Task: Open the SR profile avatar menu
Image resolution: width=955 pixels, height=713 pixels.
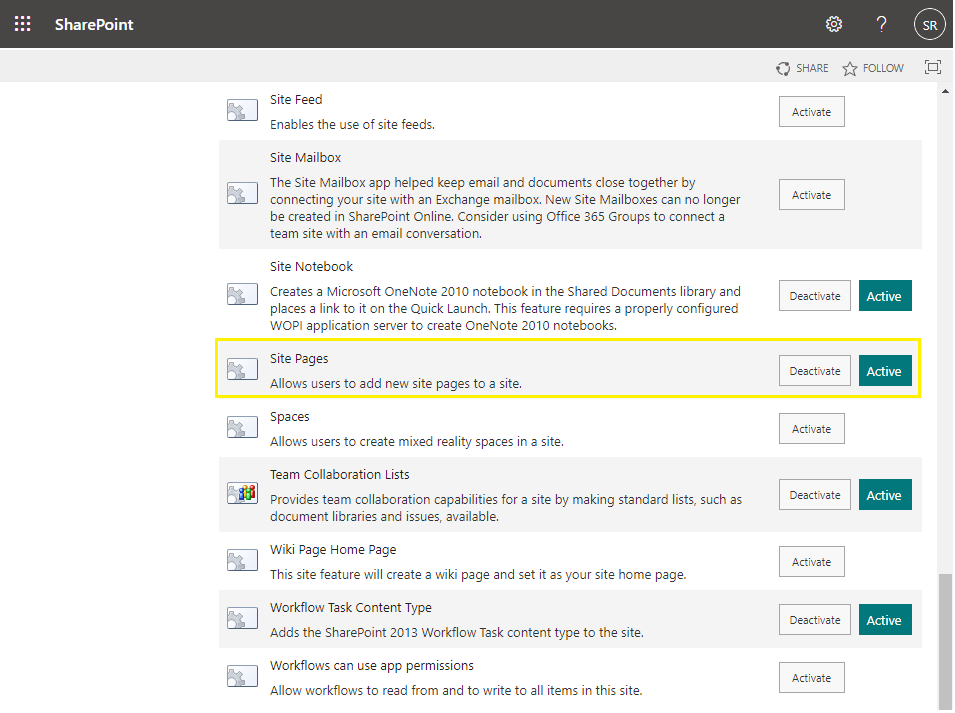Action: 929,23
